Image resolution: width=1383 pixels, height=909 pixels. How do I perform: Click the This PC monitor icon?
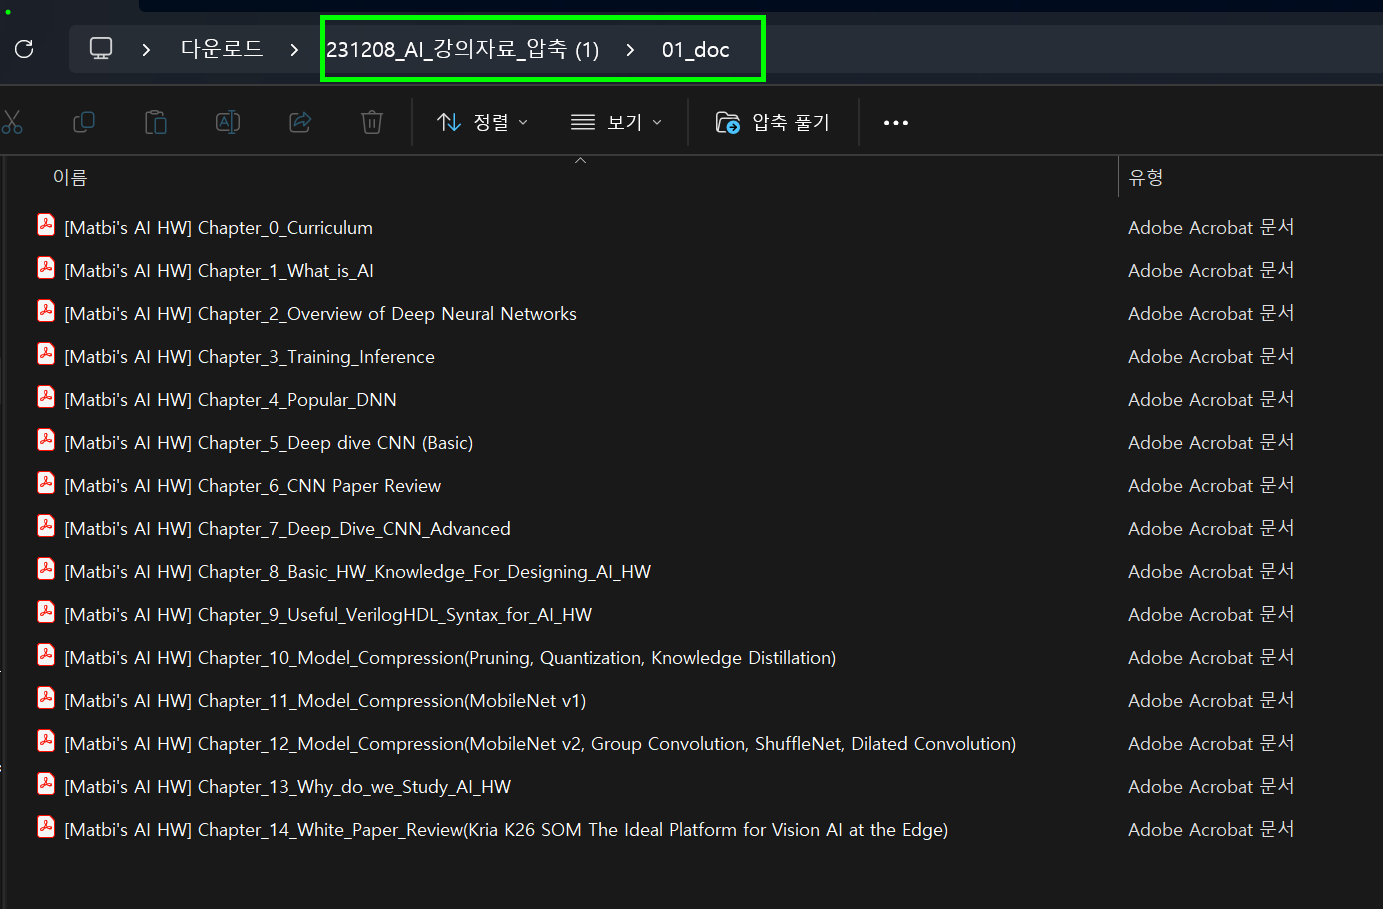coord(101,48)
